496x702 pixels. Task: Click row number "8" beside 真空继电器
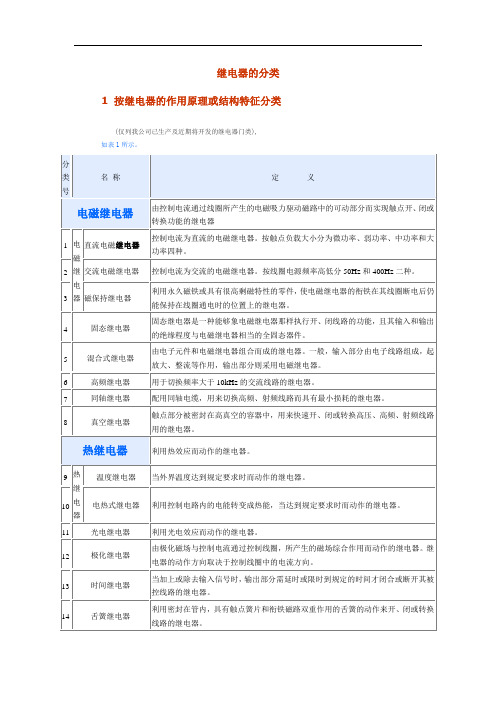click(x=65, y=423)
